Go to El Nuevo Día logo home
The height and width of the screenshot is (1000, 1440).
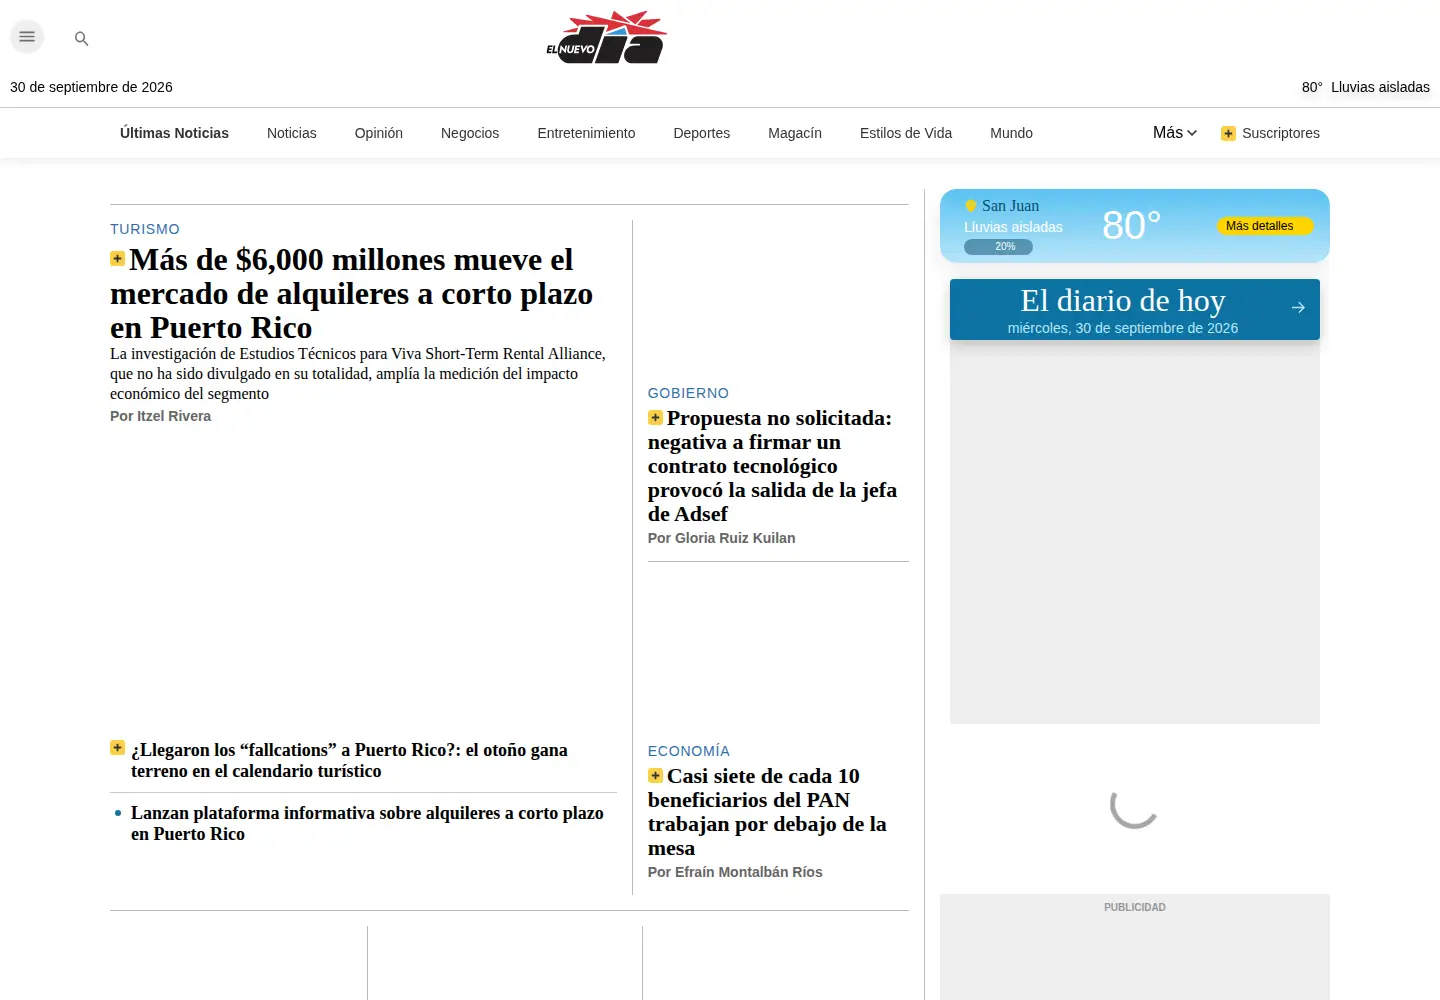(606, 38)
